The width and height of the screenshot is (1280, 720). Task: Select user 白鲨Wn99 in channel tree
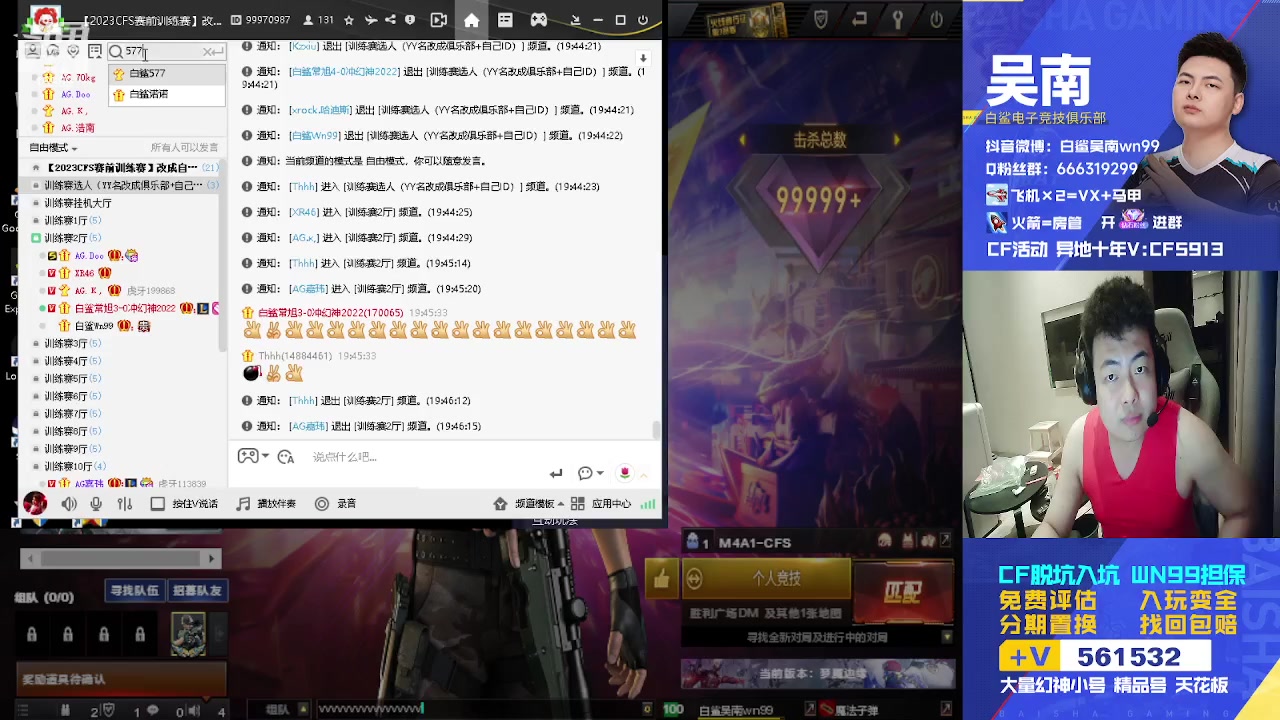click(x=94, y=326)
